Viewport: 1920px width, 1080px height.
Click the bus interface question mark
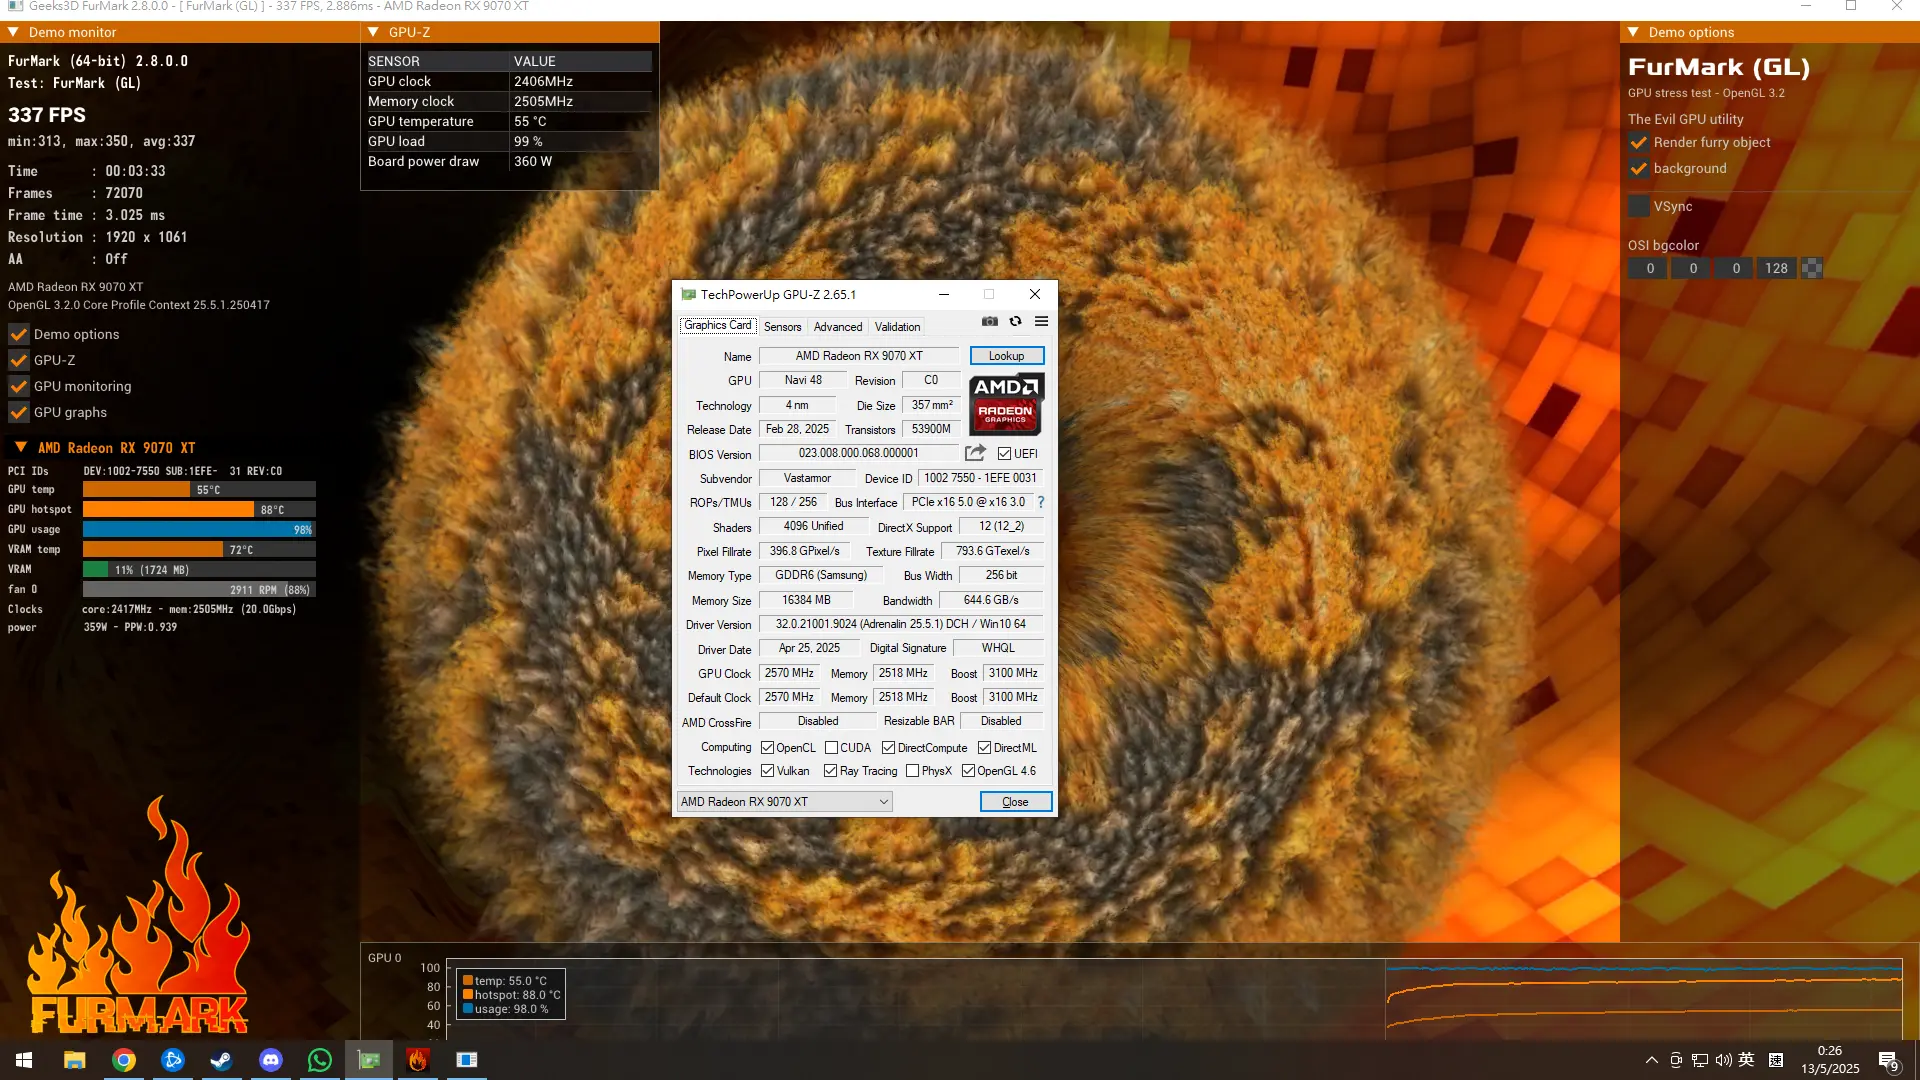click(x=1040, y=502)
